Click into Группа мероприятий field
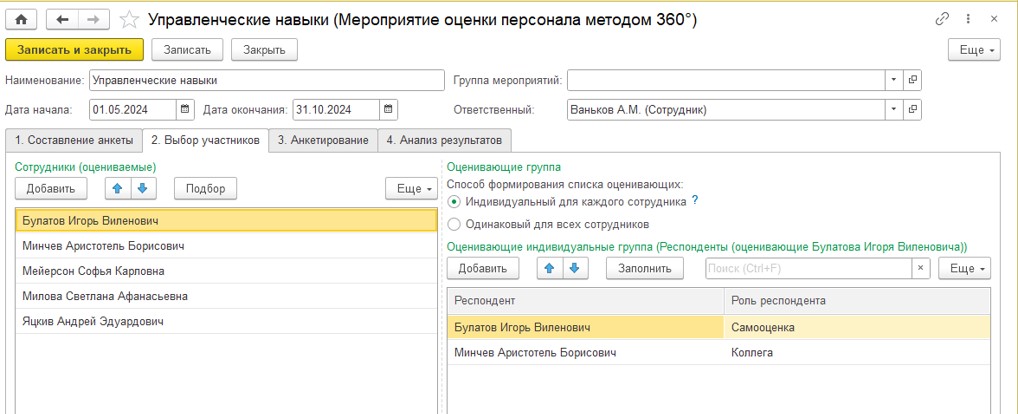 (x=726, y=80)
